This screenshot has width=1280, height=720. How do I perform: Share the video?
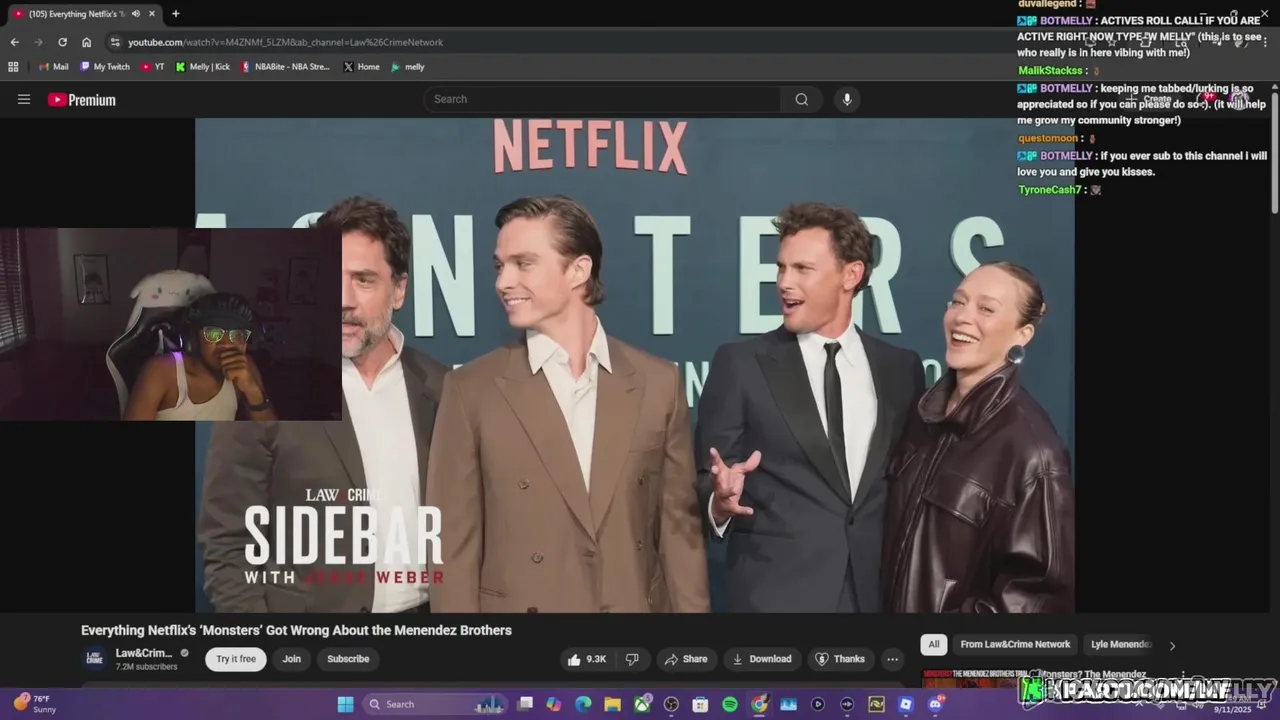[686, 659]
